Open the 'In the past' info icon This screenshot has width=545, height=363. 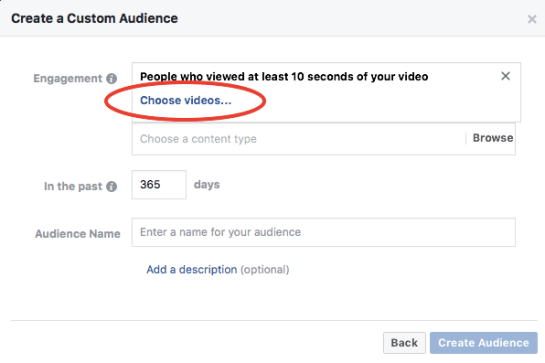(x=111, y=186)
